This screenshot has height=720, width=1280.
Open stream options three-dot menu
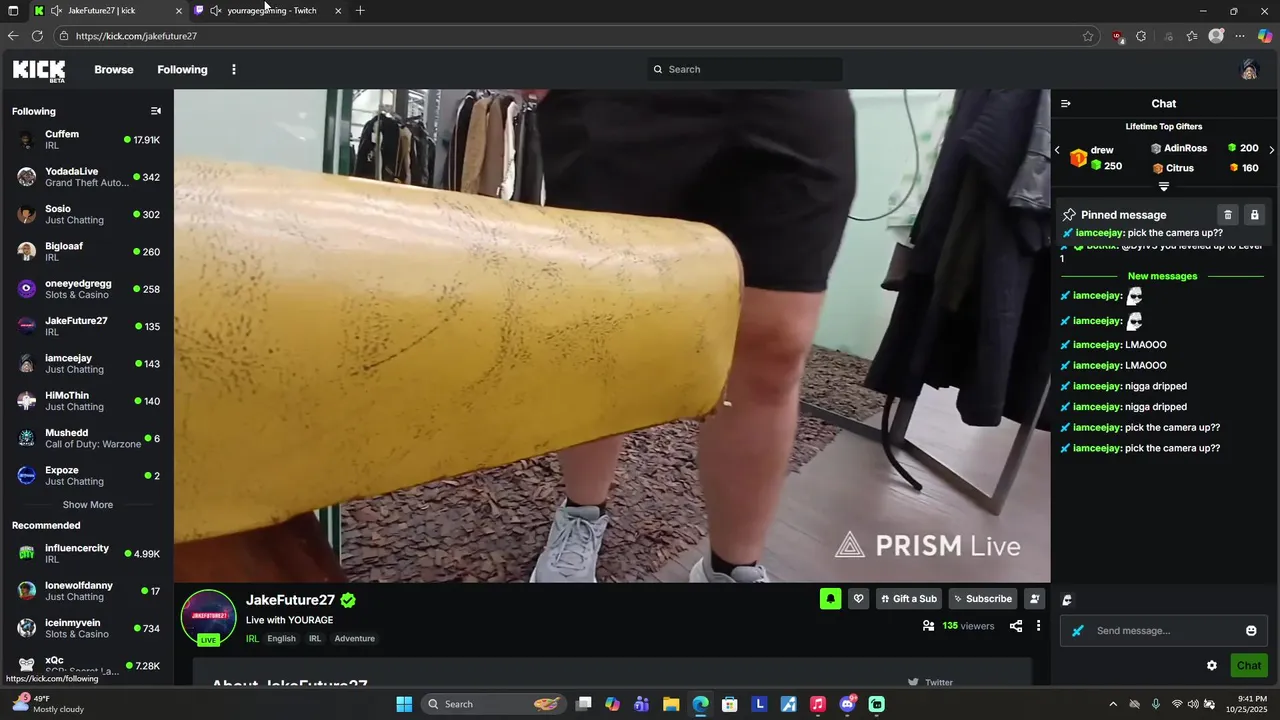coord(1038,626)
